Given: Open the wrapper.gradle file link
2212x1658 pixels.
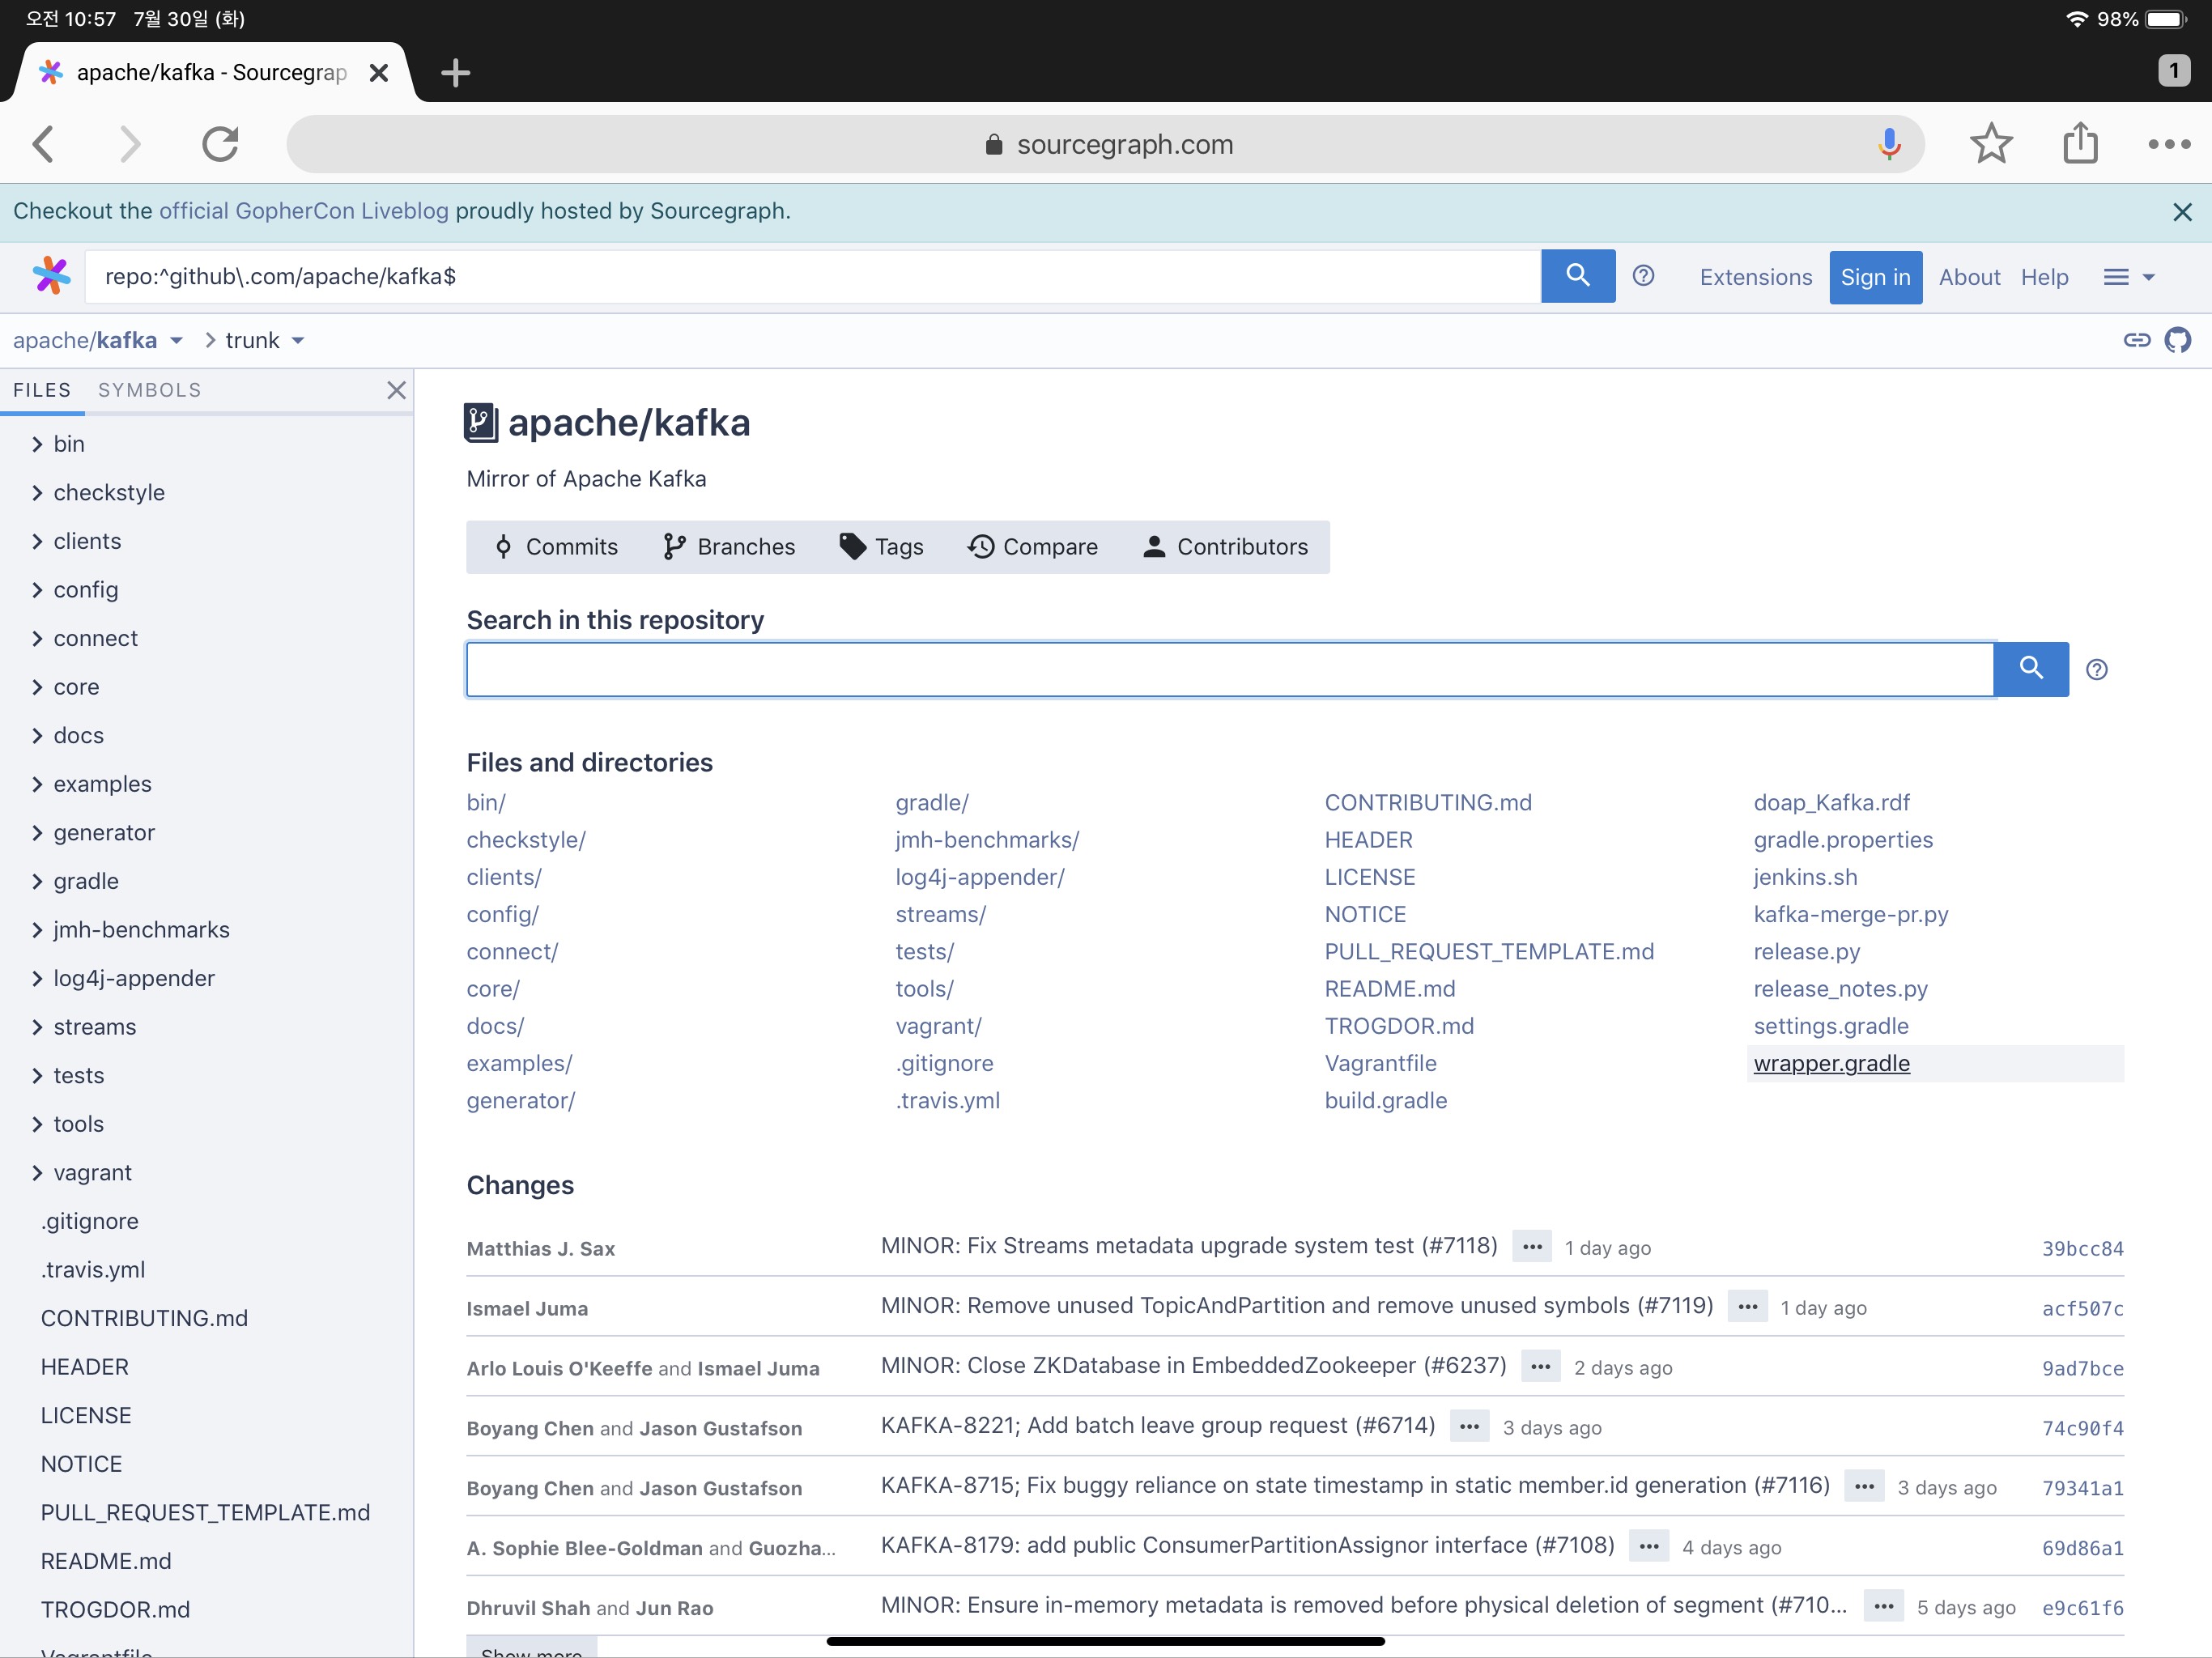Looking at the screenshot, I should click(x=1831, y=1063).
